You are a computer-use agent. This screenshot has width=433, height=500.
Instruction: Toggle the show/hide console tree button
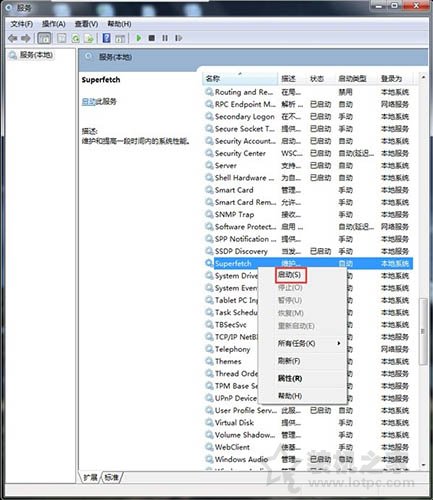(x=44, y=38)
